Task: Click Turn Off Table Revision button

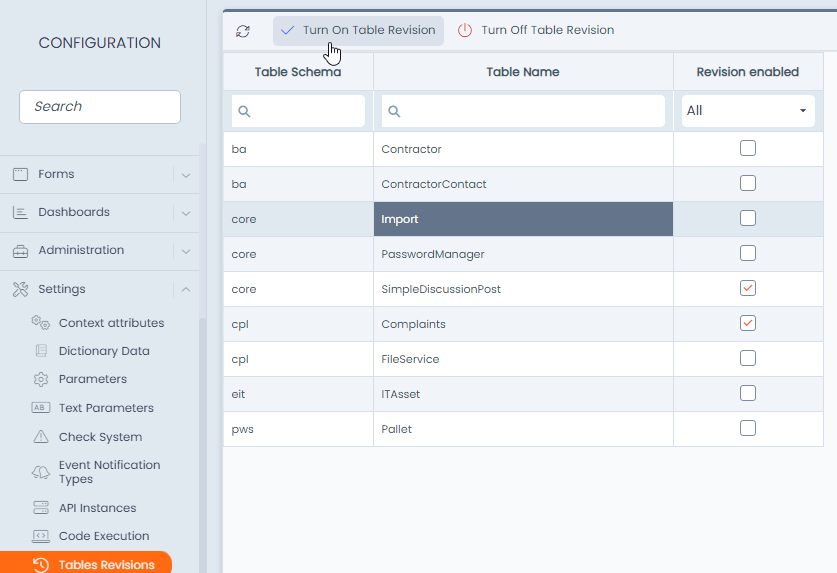Action: click(x=536, y=31)
